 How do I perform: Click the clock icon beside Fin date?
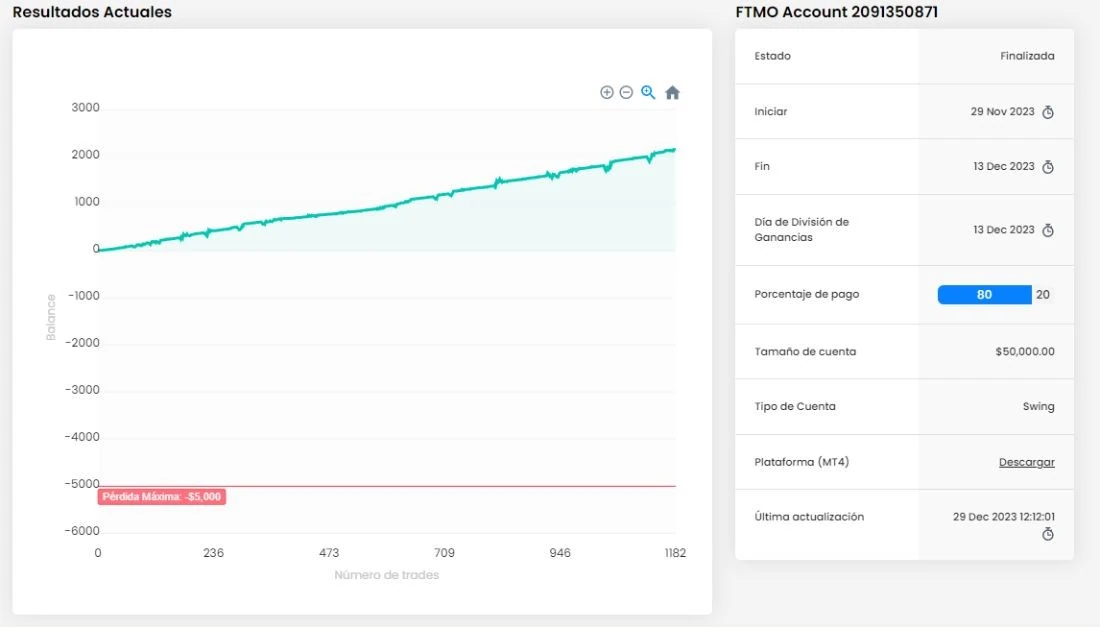1047,167
